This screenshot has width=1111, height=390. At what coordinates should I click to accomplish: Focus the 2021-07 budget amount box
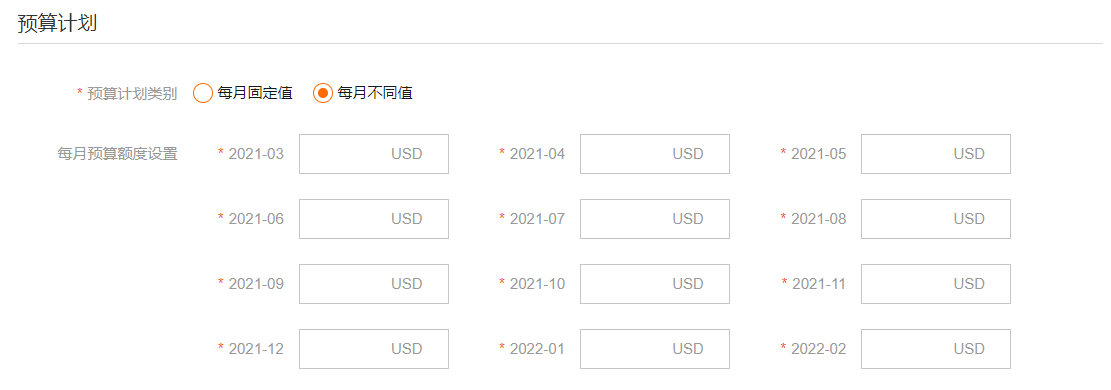coord(655,219)
